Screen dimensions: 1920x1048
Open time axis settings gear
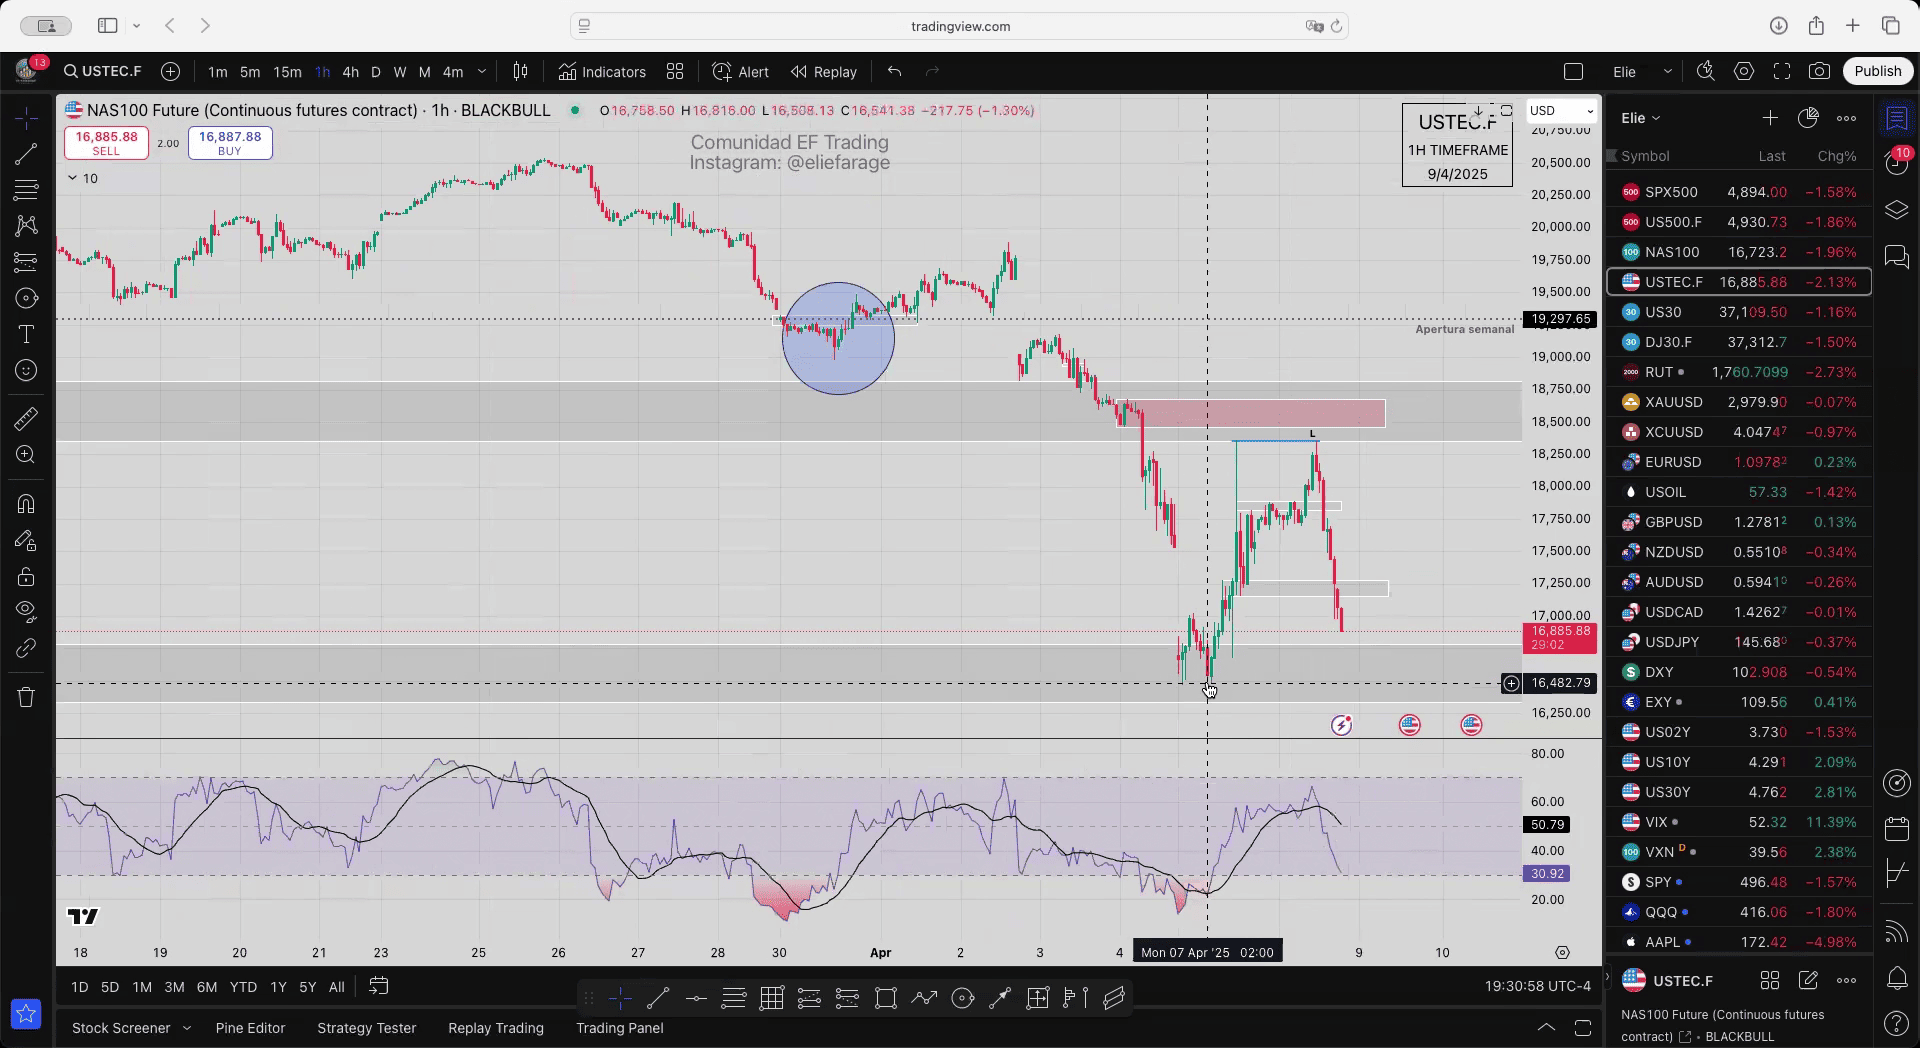pos(1562,952)
